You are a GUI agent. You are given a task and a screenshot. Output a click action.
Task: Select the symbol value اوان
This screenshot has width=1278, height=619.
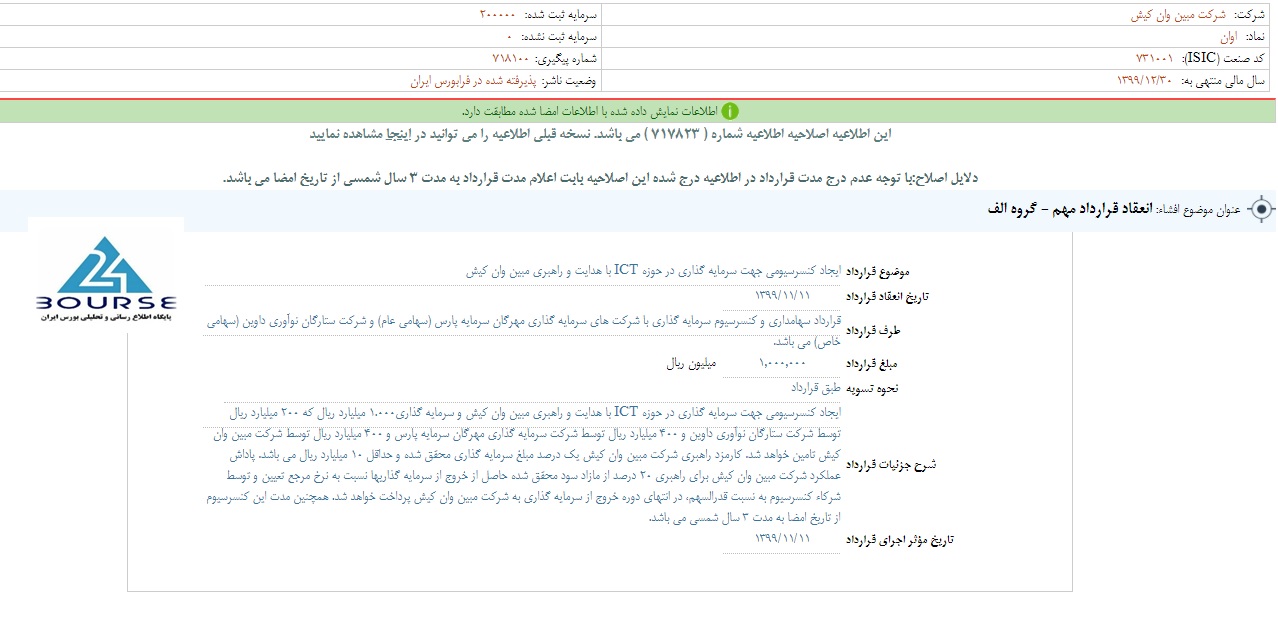[1229, 36]
